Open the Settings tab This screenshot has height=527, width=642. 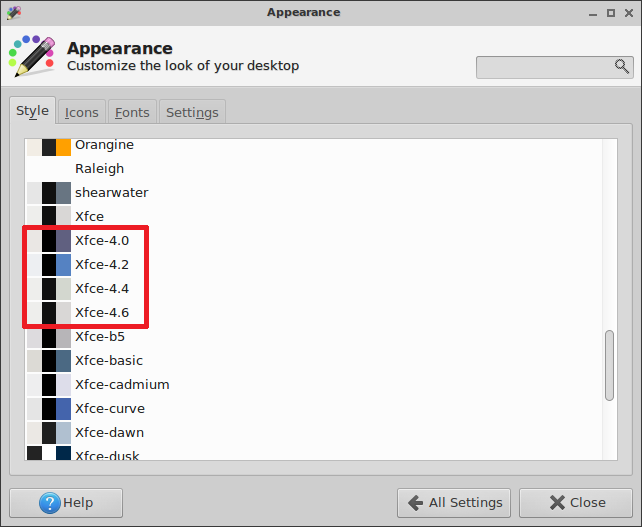coord(192,112)
